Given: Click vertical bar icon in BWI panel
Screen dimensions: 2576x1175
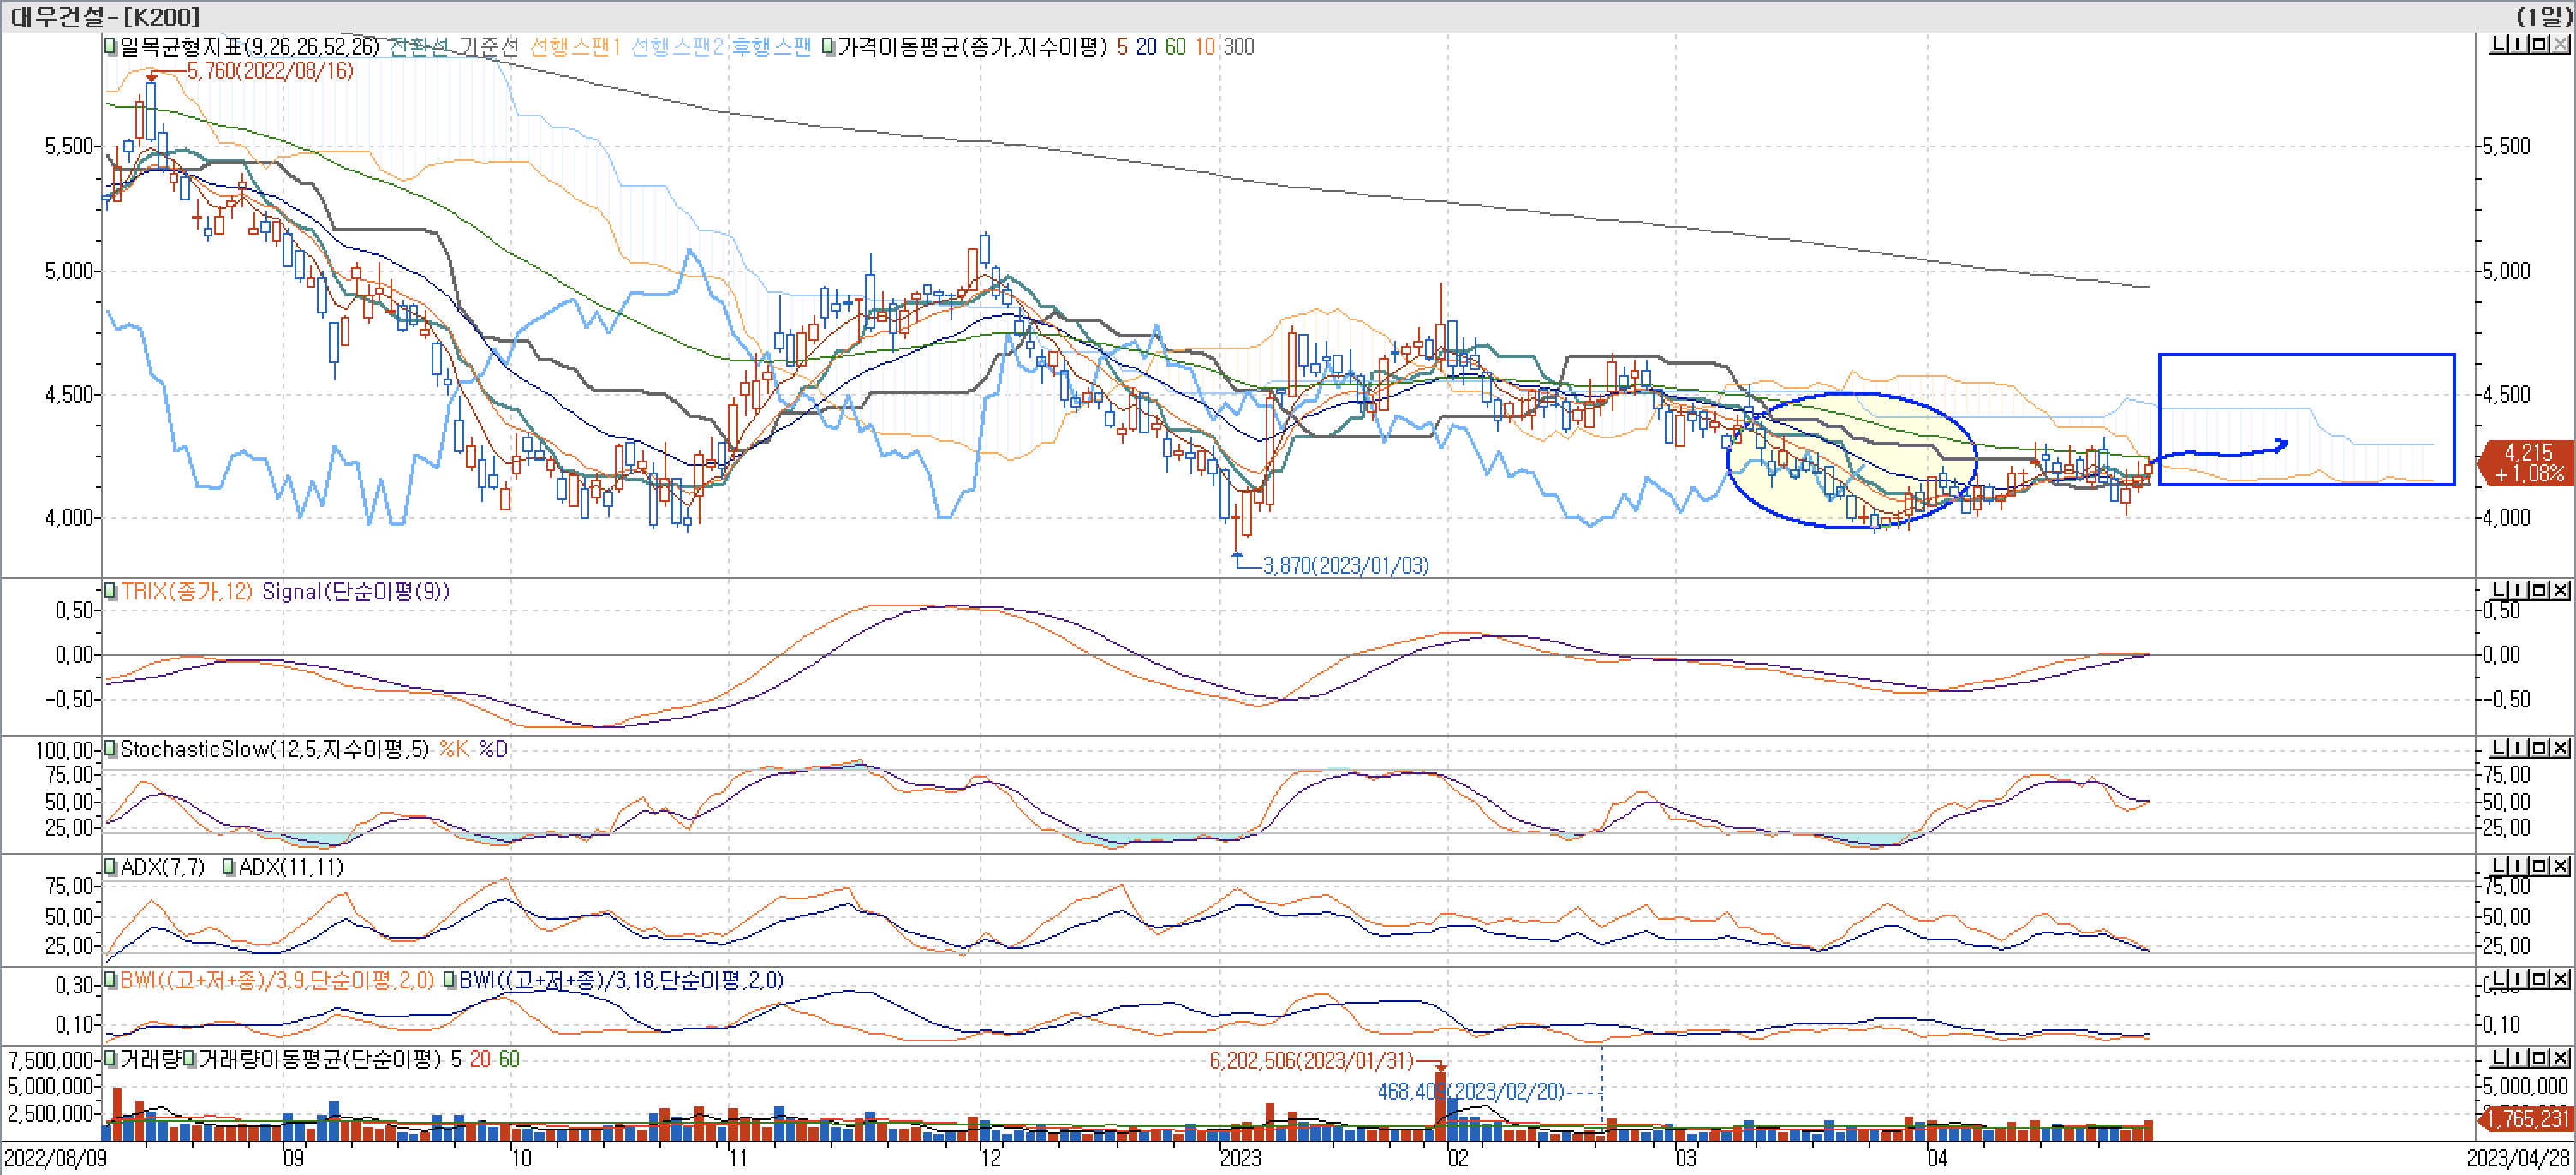Looking at the screenshot, I should [x=2519, y=979].
